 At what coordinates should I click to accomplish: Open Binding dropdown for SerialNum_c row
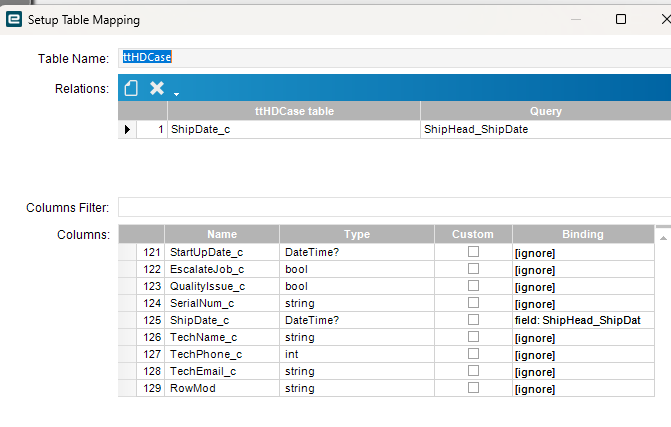click(583, 303)
